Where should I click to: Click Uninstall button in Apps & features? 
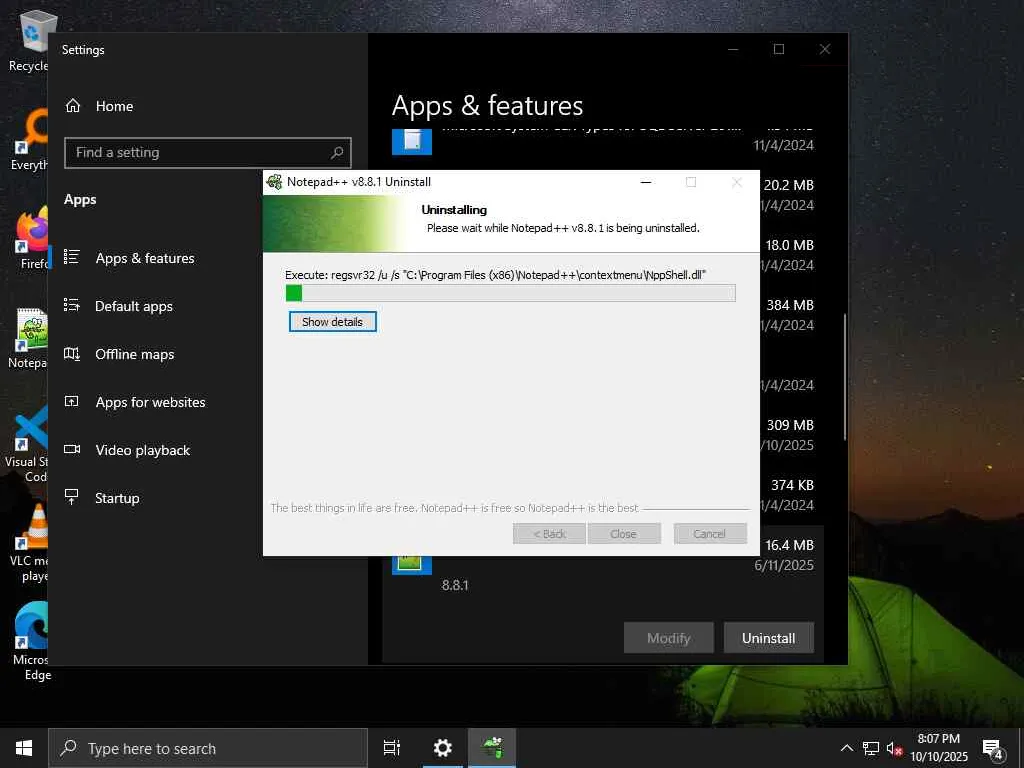pos(769,638)
